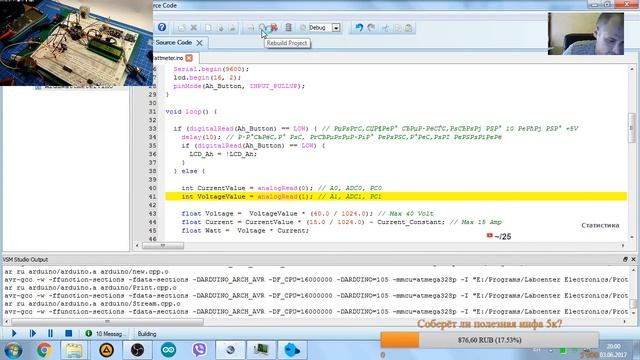
Task: Click the code editor vertical scrollbar thumb
Action: [631, 128]
